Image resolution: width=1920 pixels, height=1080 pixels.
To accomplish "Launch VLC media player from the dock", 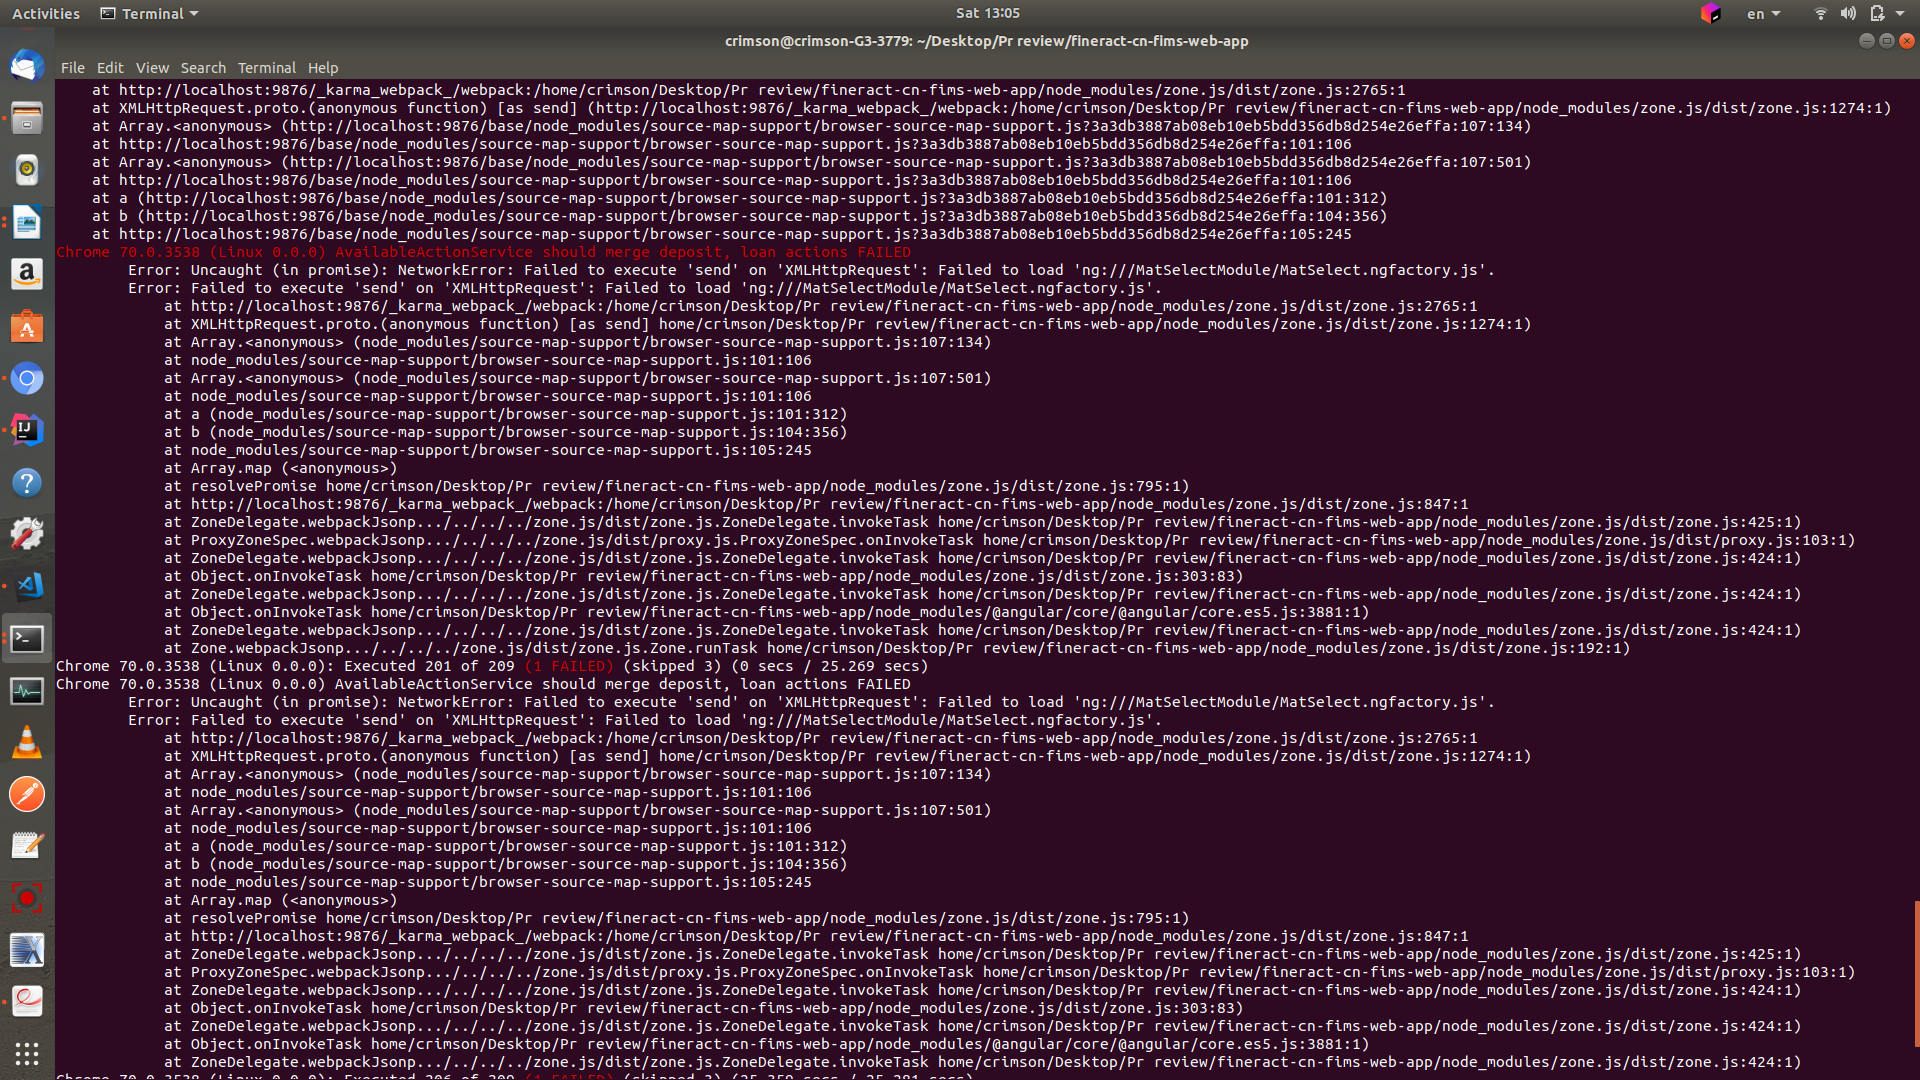I will click(x=27, y=742).
